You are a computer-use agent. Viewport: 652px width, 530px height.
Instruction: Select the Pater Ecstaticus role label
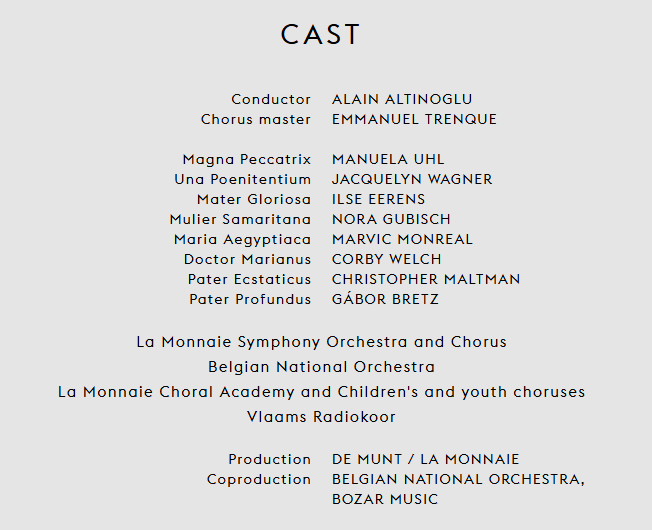click(x=249, y=279)
